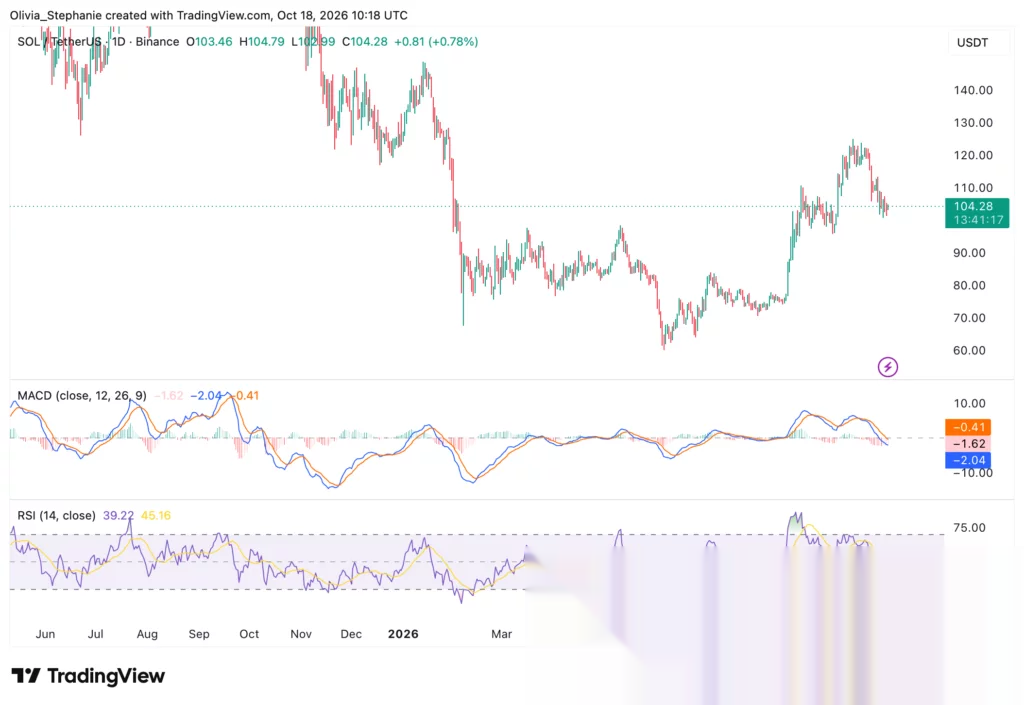Click the green 104.28 current price label
Image resolution: width=1024 pixels, height=705 pixels.
point(977,213)
